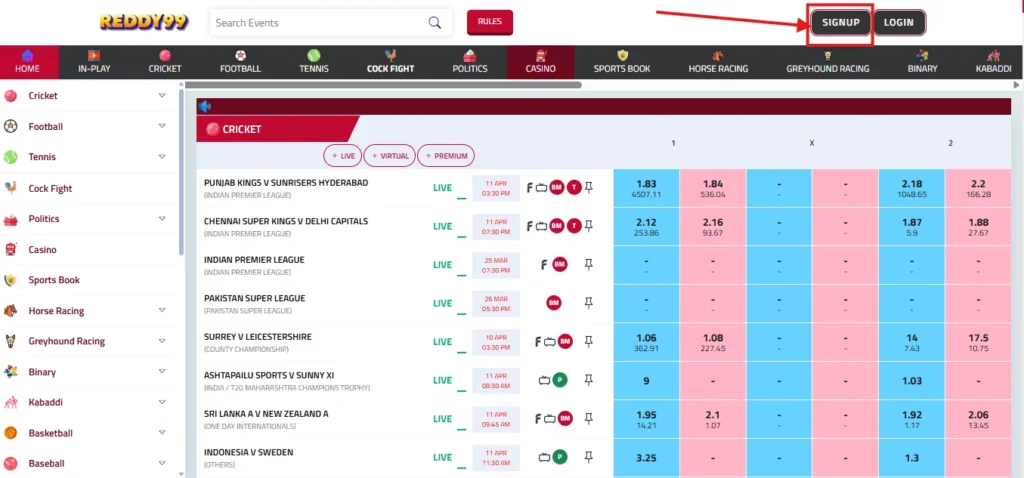
Task: Click the speaker announcement icon
Action: [205, 106]
